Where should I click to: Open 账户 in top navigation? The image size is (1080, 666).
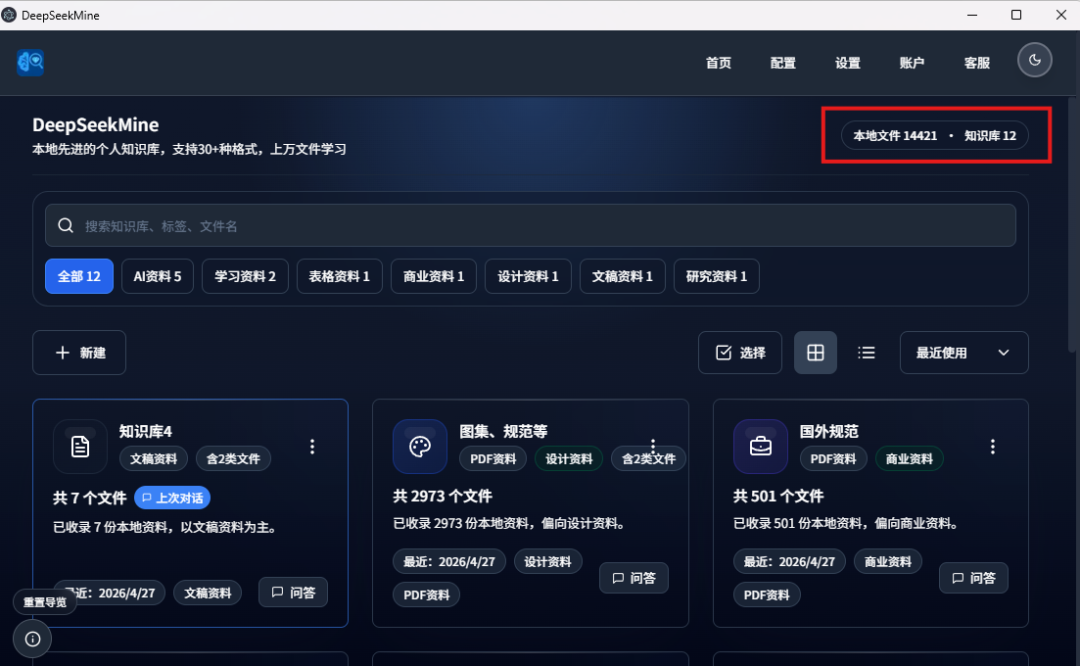(912, 63)
